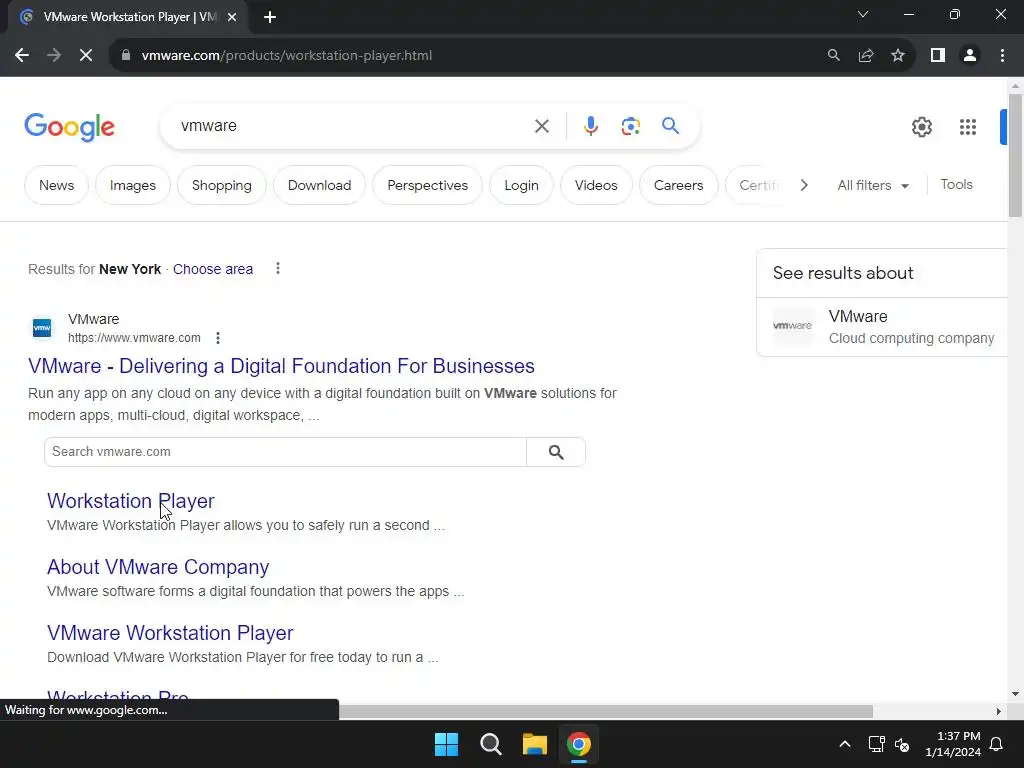Show hidden system tray icons
The width and height of the screenshot is (1024, 768).
[844, 744]
